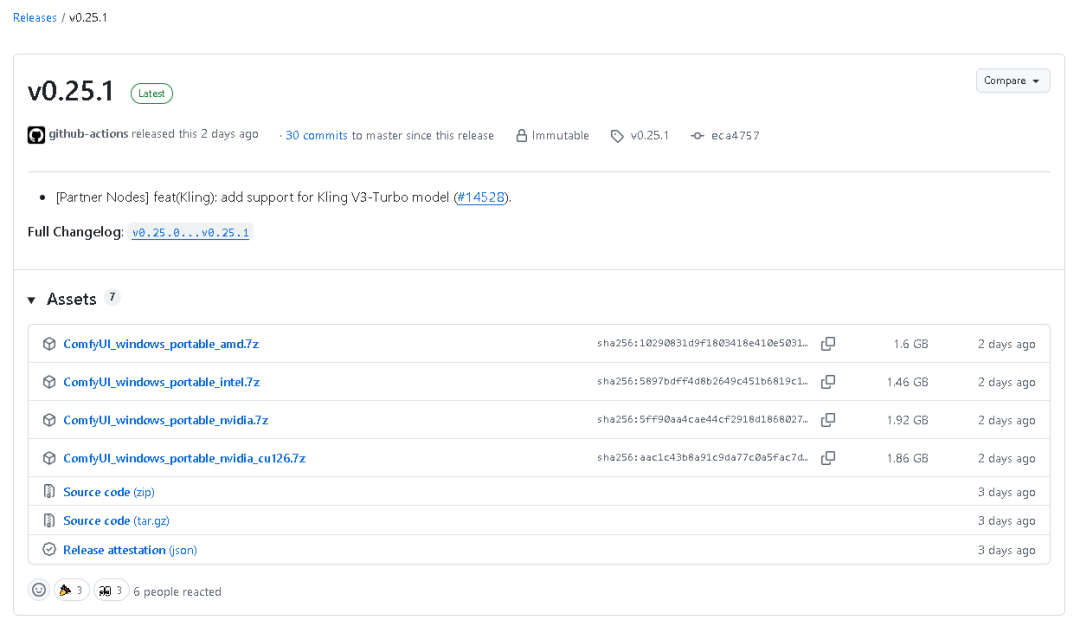Click the package icon for nvidia.7z

[49, 419]
